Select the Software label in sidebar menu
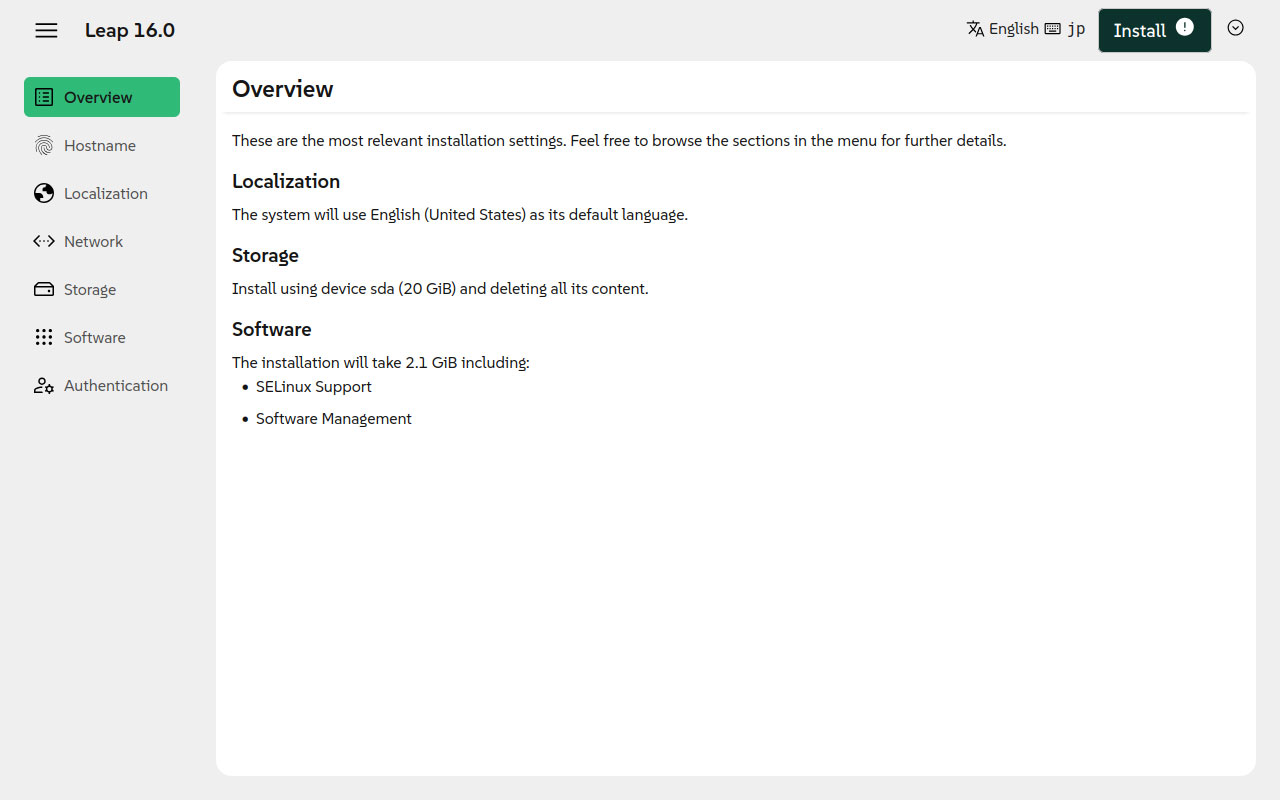The width and height of the screenshot is (1280, 800). pos(95,337)
